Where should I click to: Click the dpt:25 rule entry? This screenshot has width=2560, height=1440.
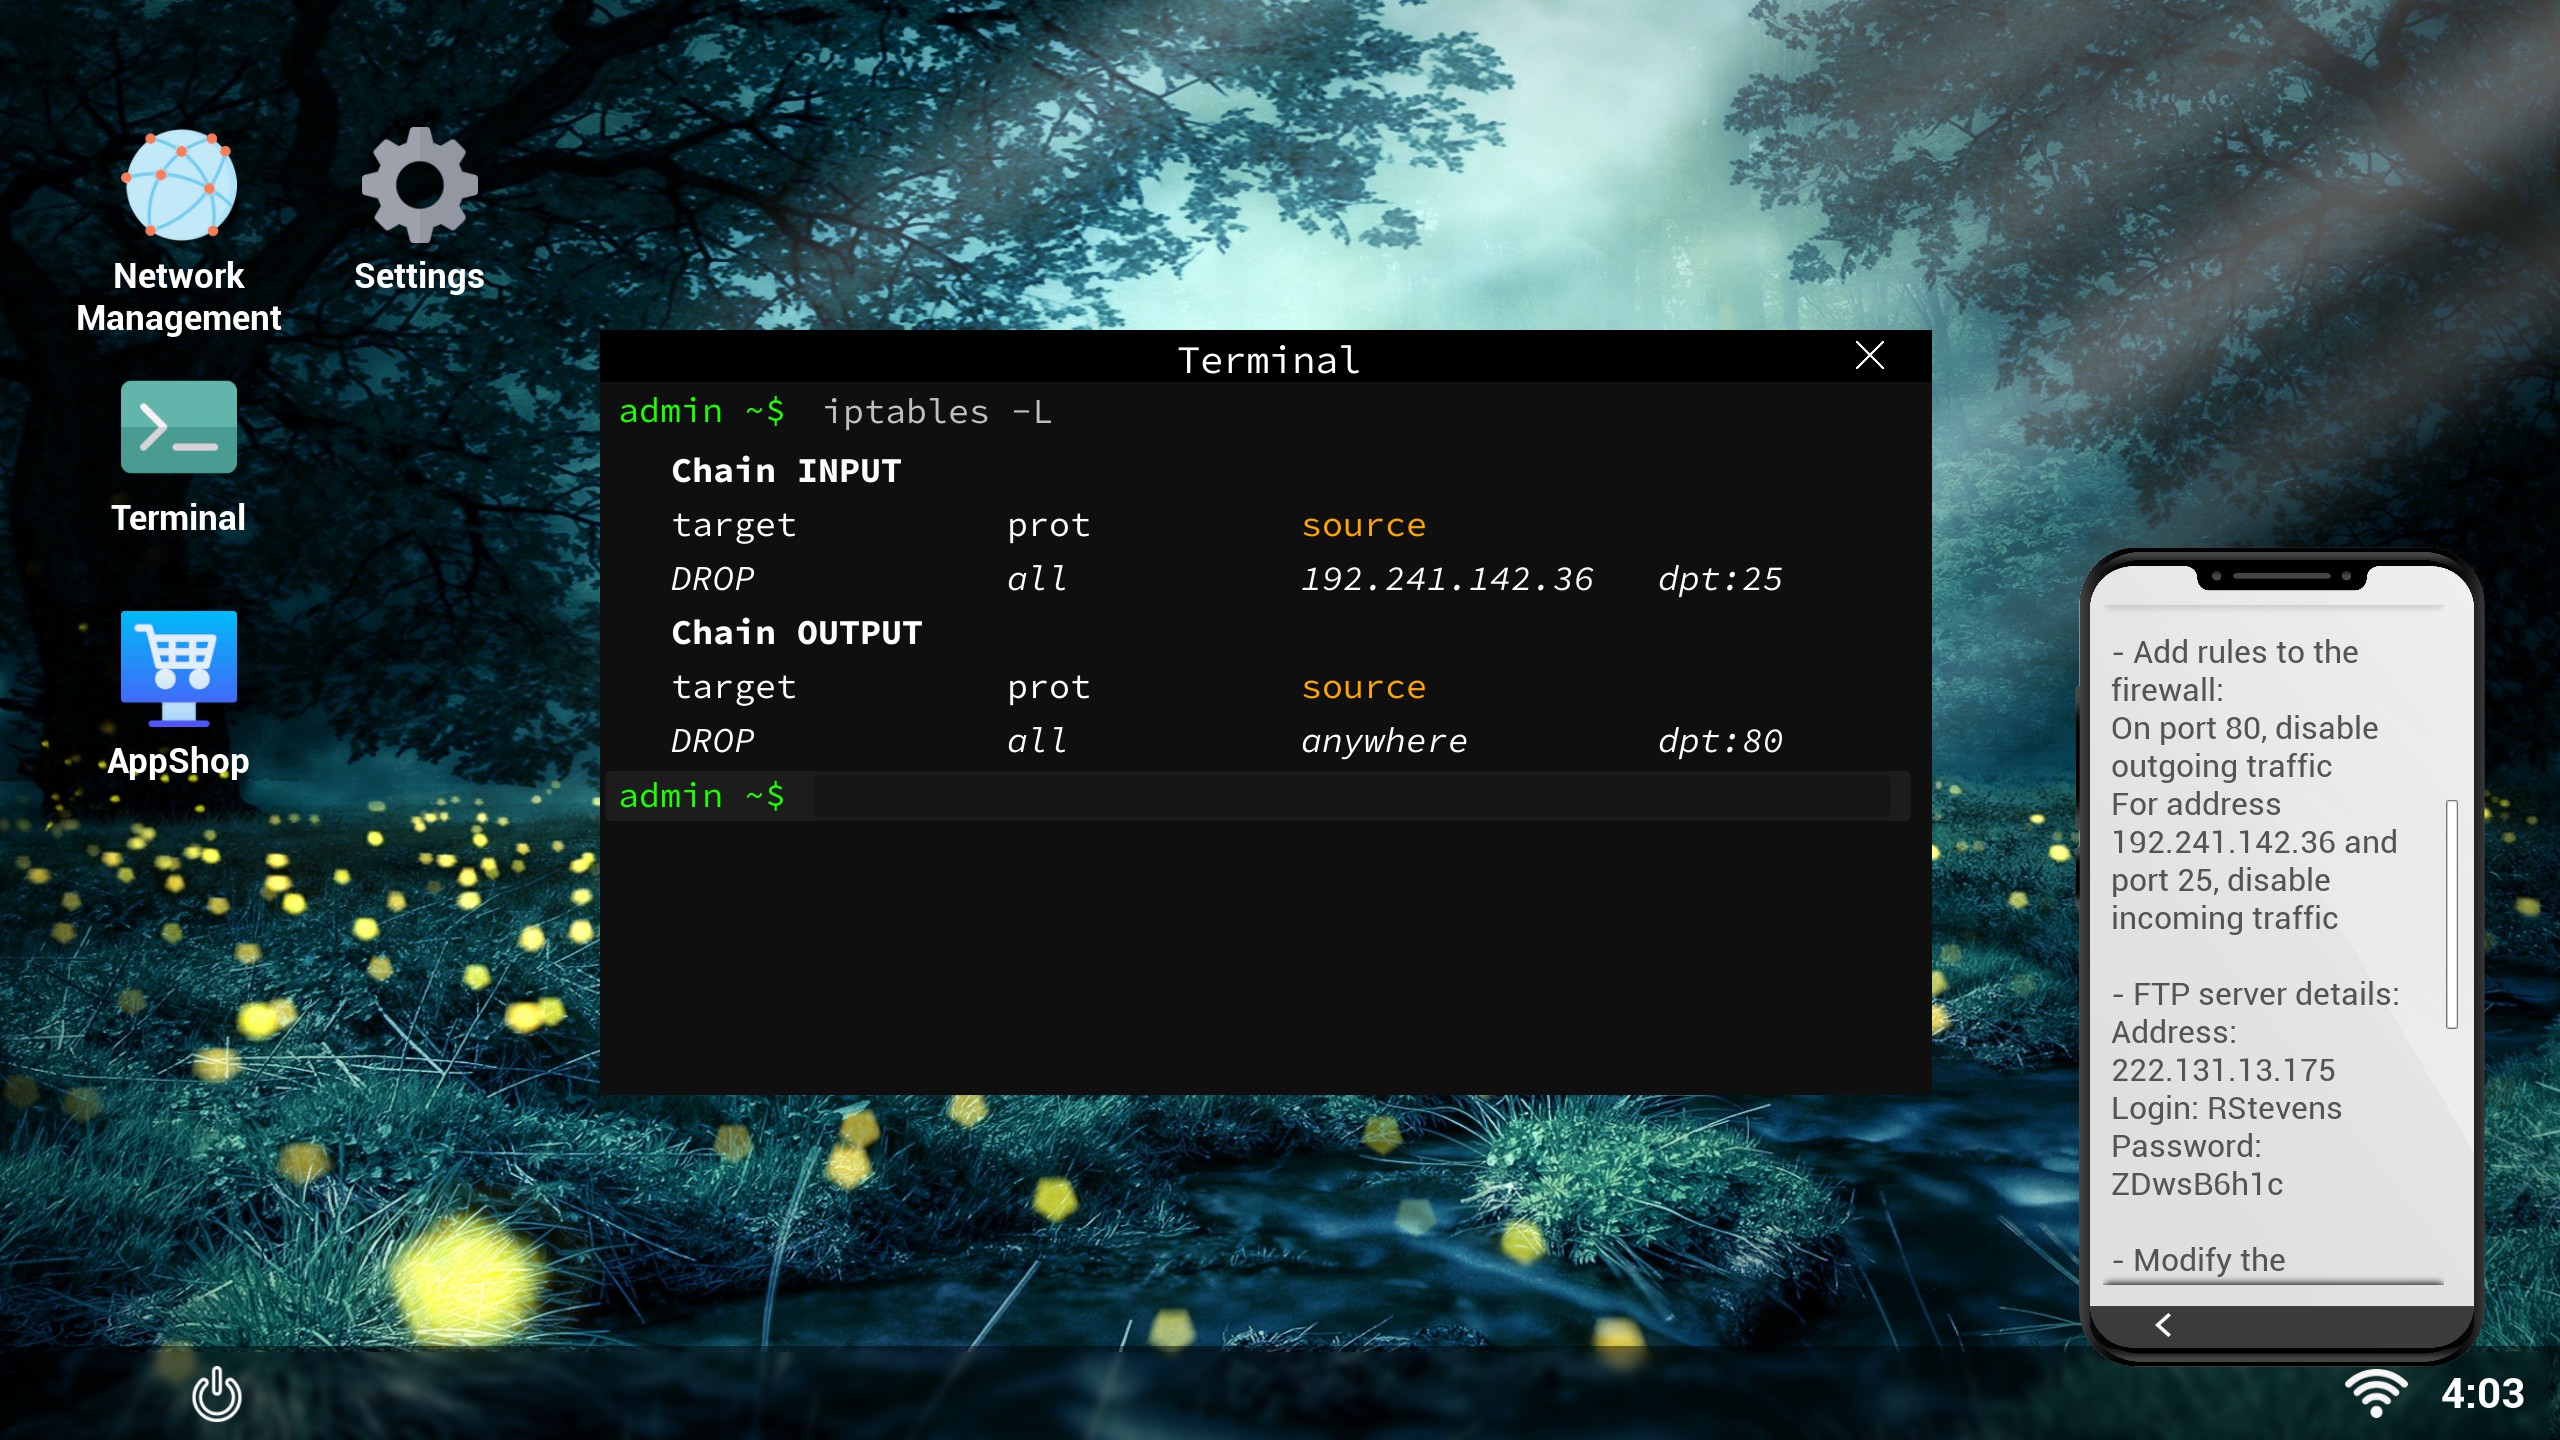pos(1720,579)
